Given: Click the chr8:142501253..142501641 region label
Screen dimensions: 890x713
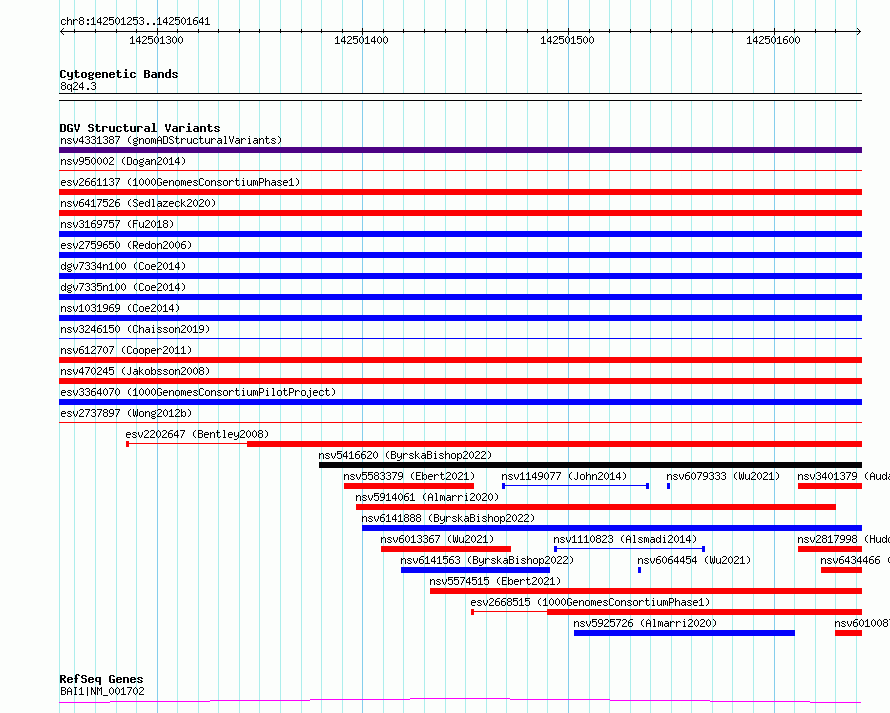Looking at the screenshot, I should tap(135, 21).
